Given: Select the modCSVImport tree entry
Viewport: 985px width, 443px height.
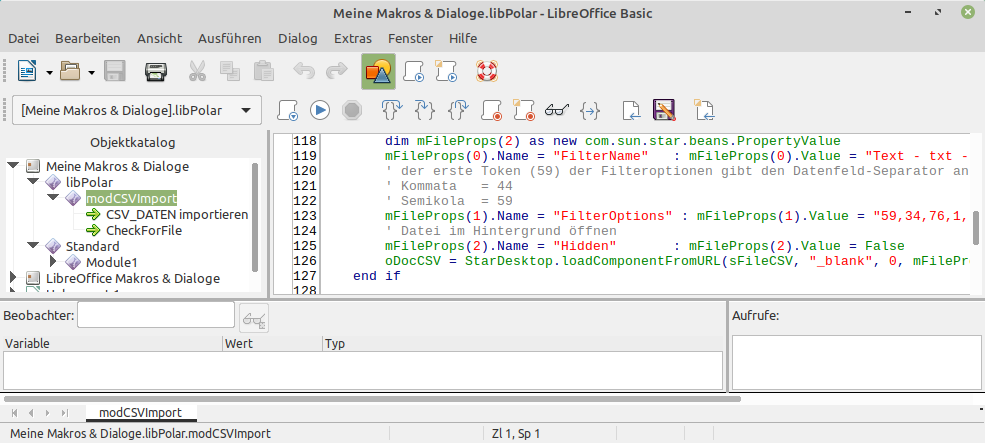Looking at the screenshot, I should click(131, 198).
